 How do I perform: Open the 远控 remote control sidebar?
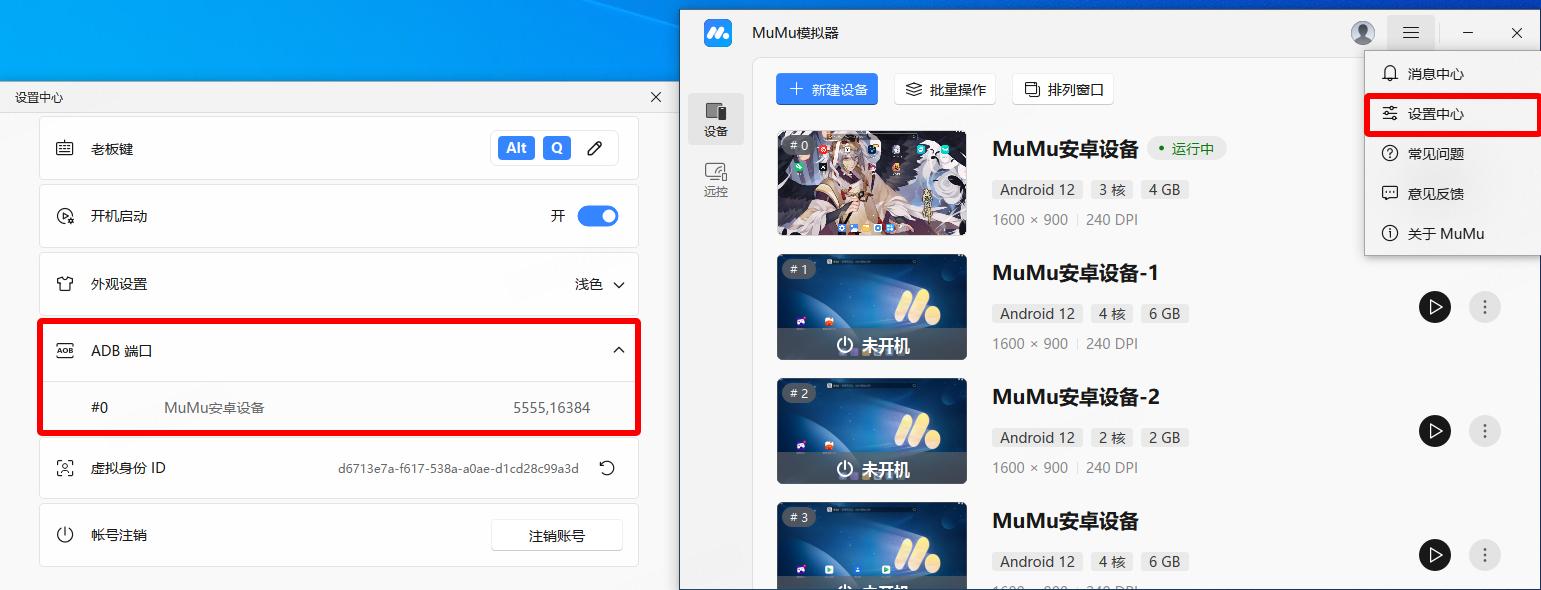(x=715, y=179)
